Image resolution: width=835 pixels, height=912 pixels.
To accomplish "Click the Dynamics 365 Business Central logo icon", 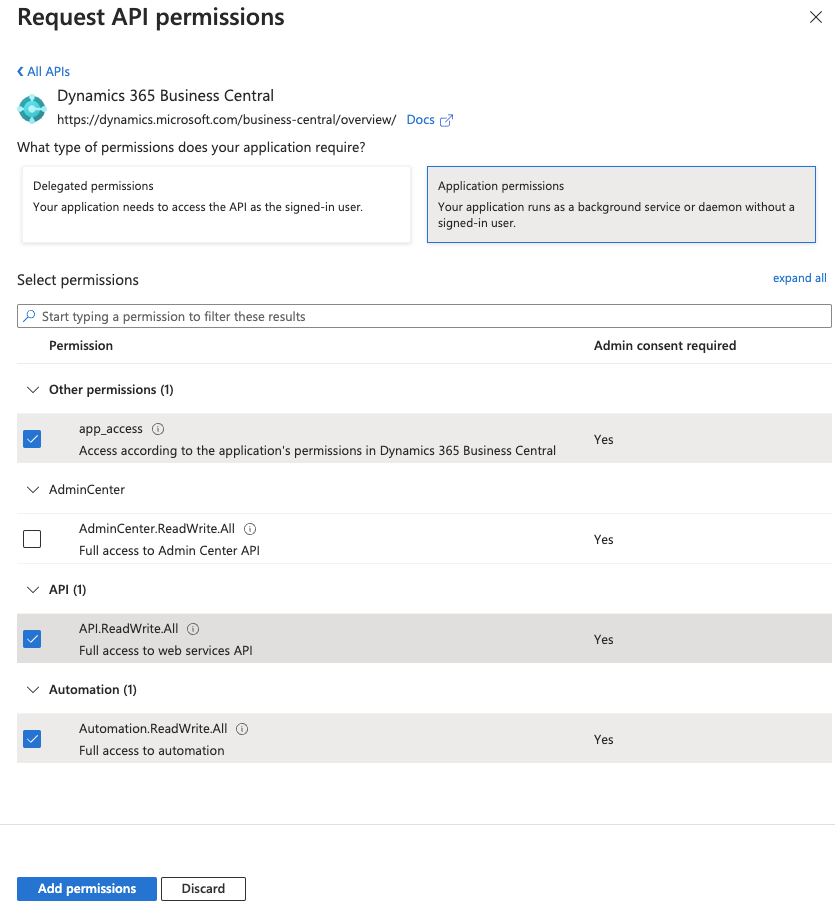I will click(33, 108).
